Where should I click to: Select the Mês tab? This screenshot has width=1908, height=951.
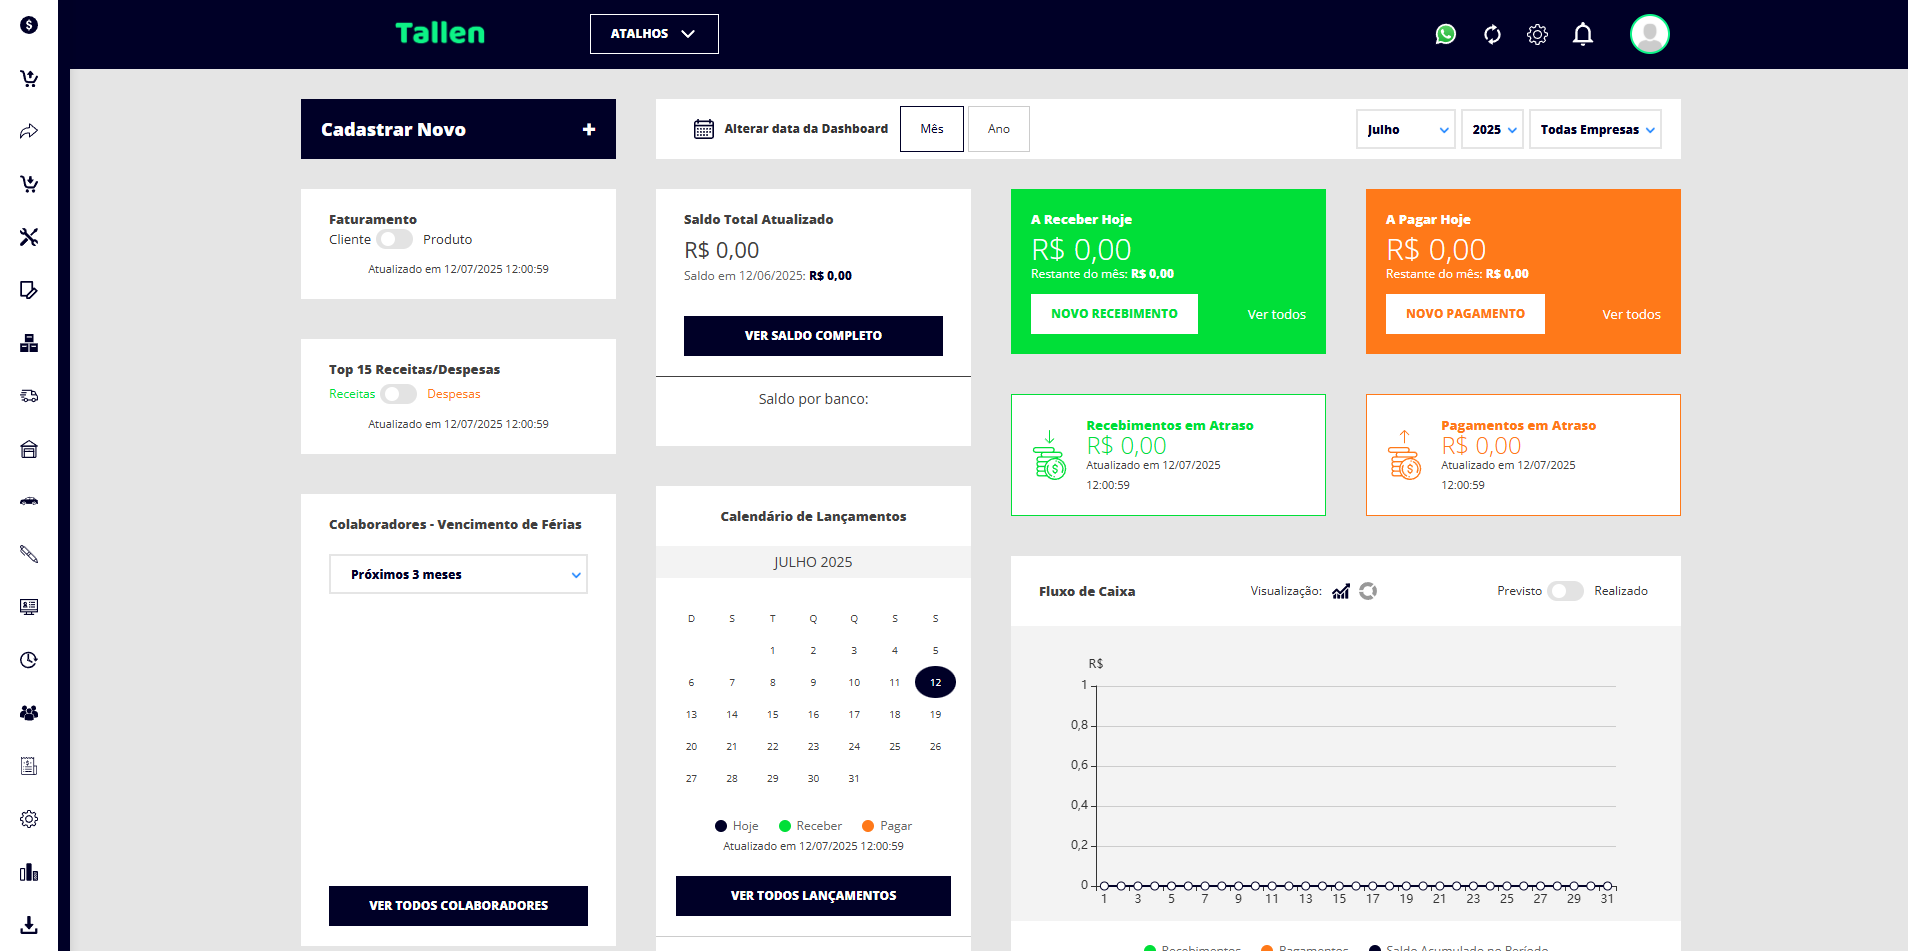932,129
